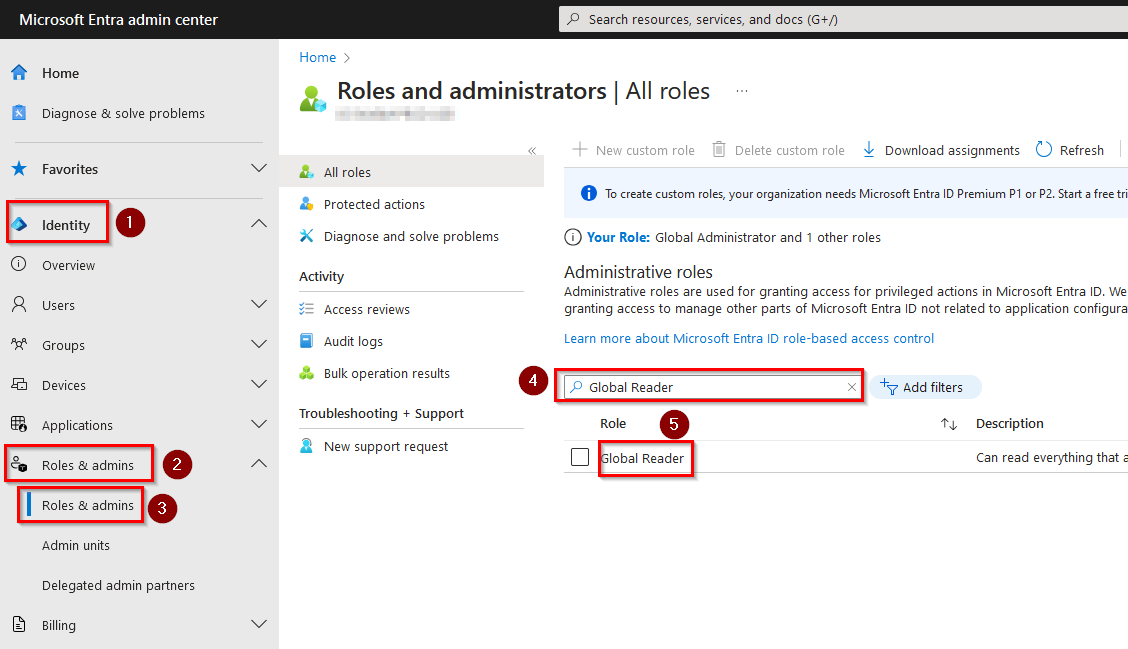Click the Home breadcrumb link
Viewport: 1128px width, 649px height.
[317, 57]
